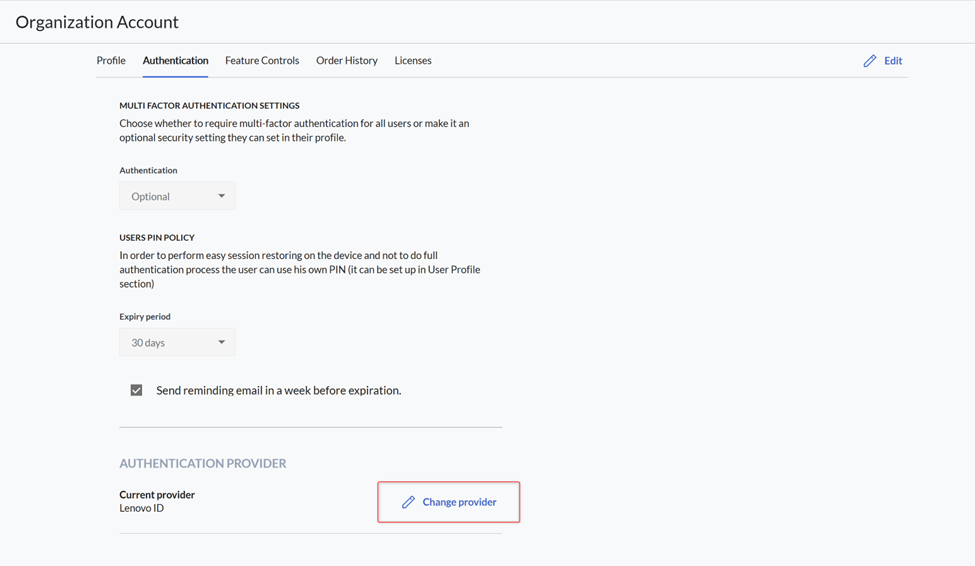Uncheck the reminding email checkbox
975x566 pixels.
point(136,390)
